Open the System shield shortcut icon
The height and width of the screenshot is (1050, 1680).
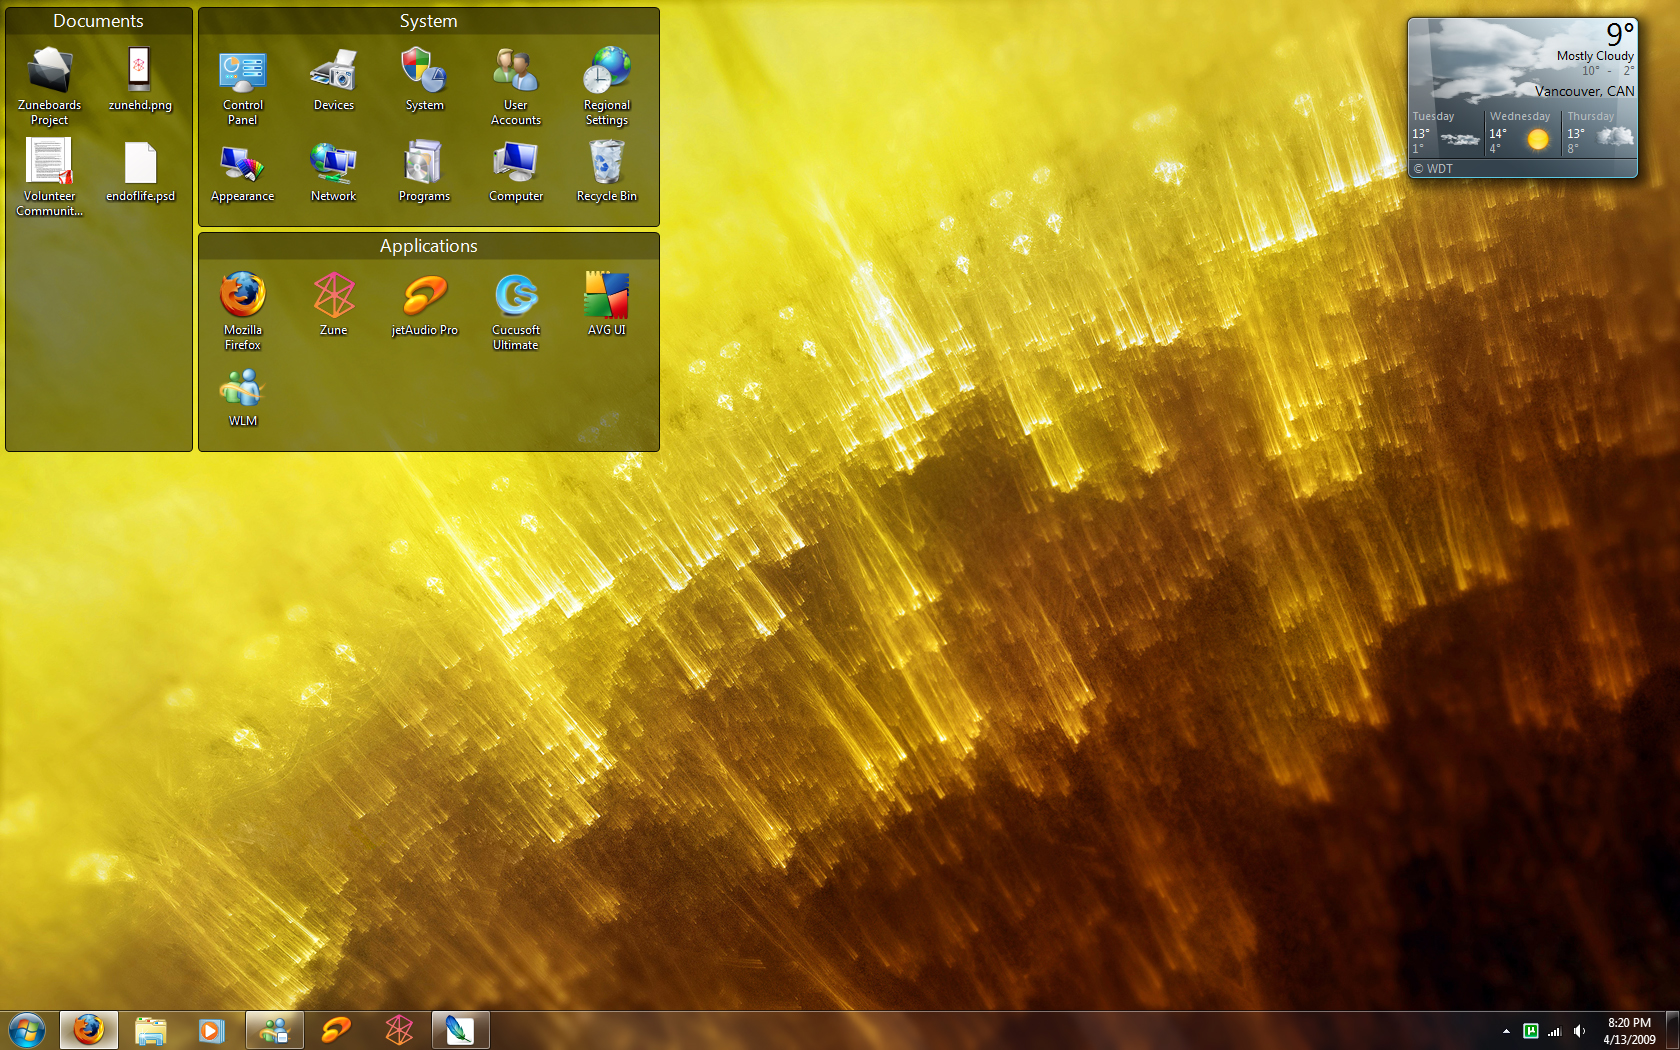(x=424, y=80)
